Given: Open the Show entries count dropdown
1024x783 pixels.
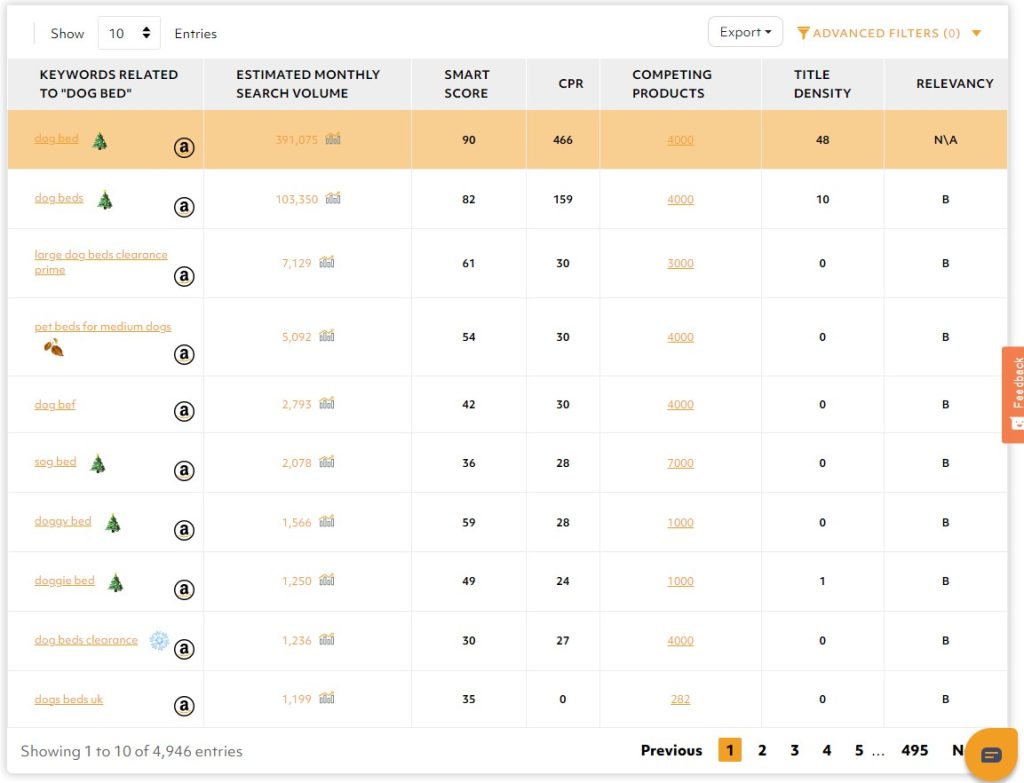Looking at the screenshot, I should tap(129, 33).
